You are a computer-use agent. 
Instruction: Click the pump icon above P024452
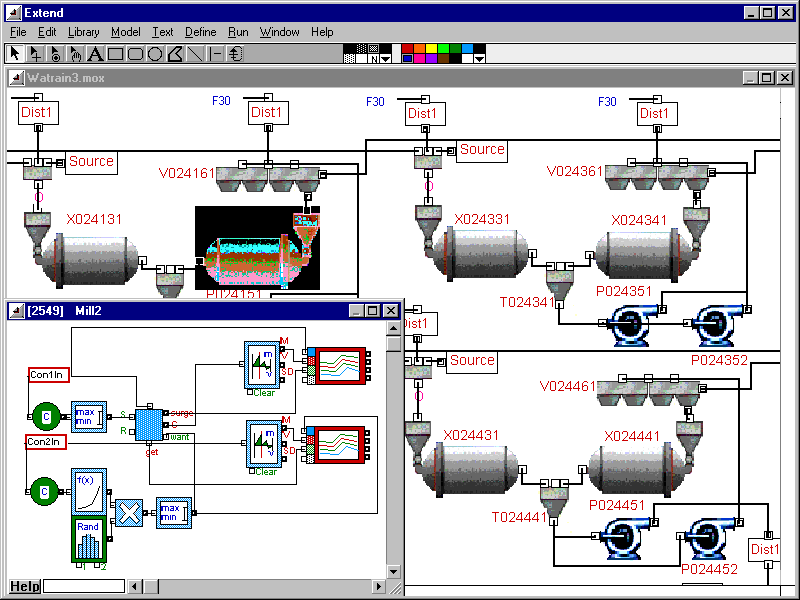coord(712,538)
